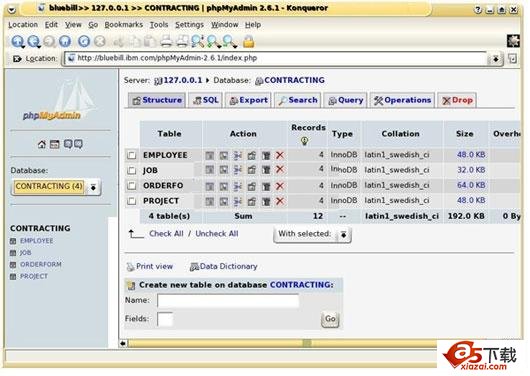Click the red drop icon for EMPLOYEE table
This screenshot has height=376, width=530.
pos(280,155)
